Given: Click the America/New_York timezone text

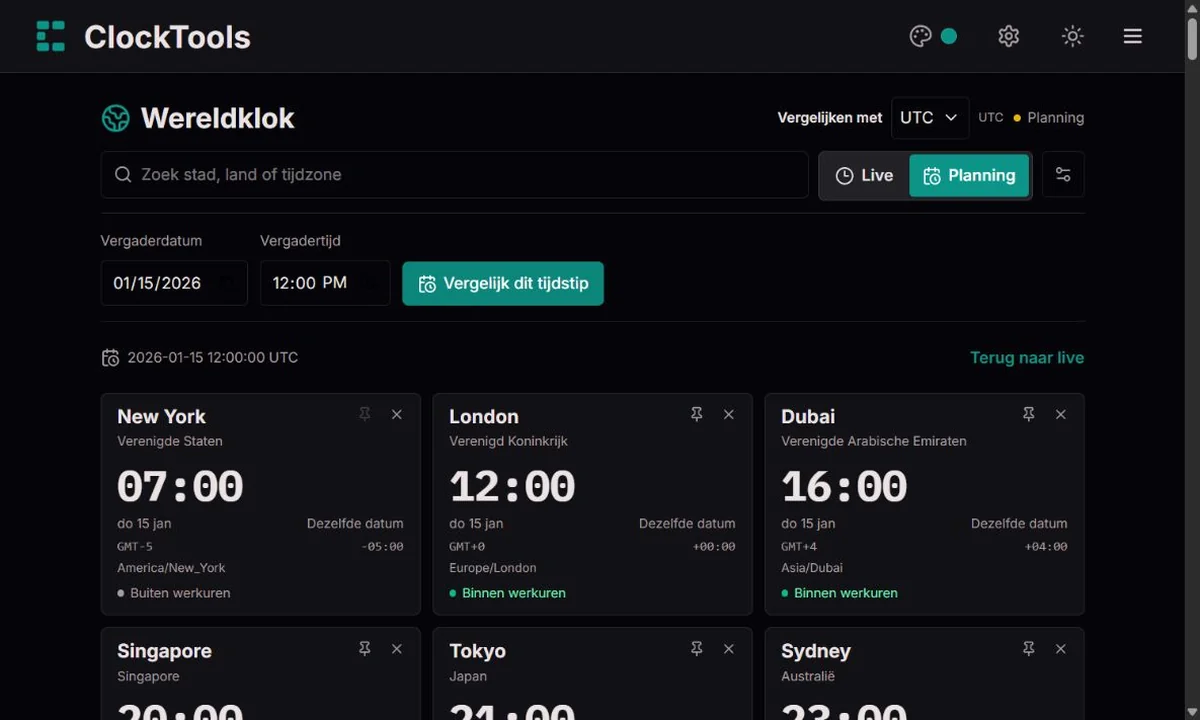Looking at the screenshot, I should point(171,568).
